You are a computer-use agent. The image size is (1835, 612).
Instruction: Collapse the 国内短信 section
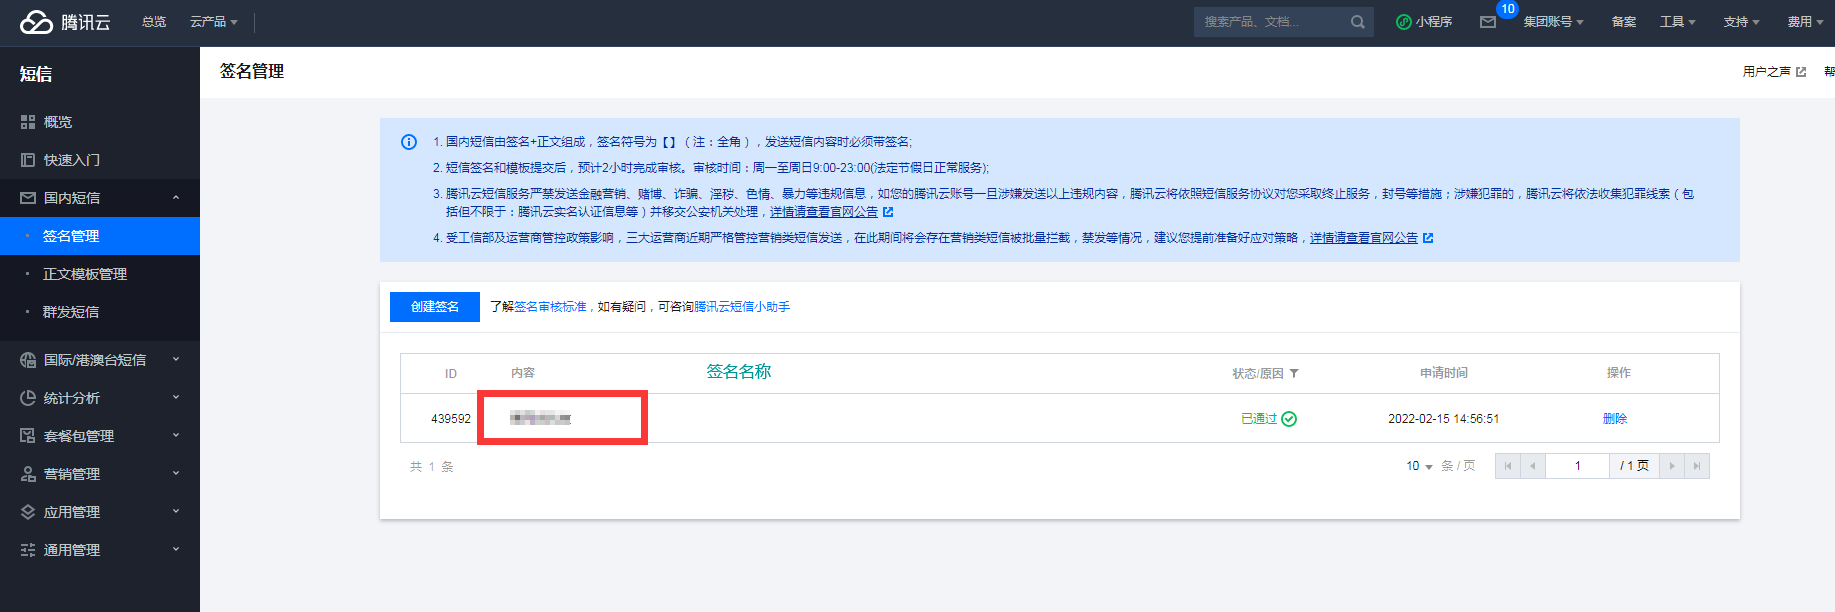click(176, 198)
